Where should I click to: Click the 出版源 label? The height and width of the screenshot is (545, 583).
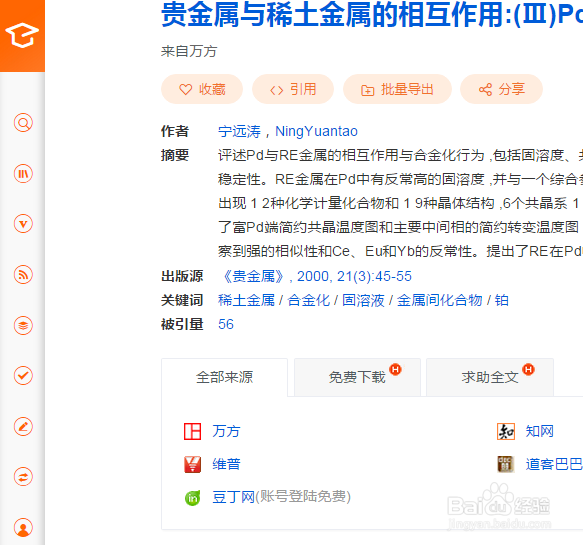tap(182, 276)
